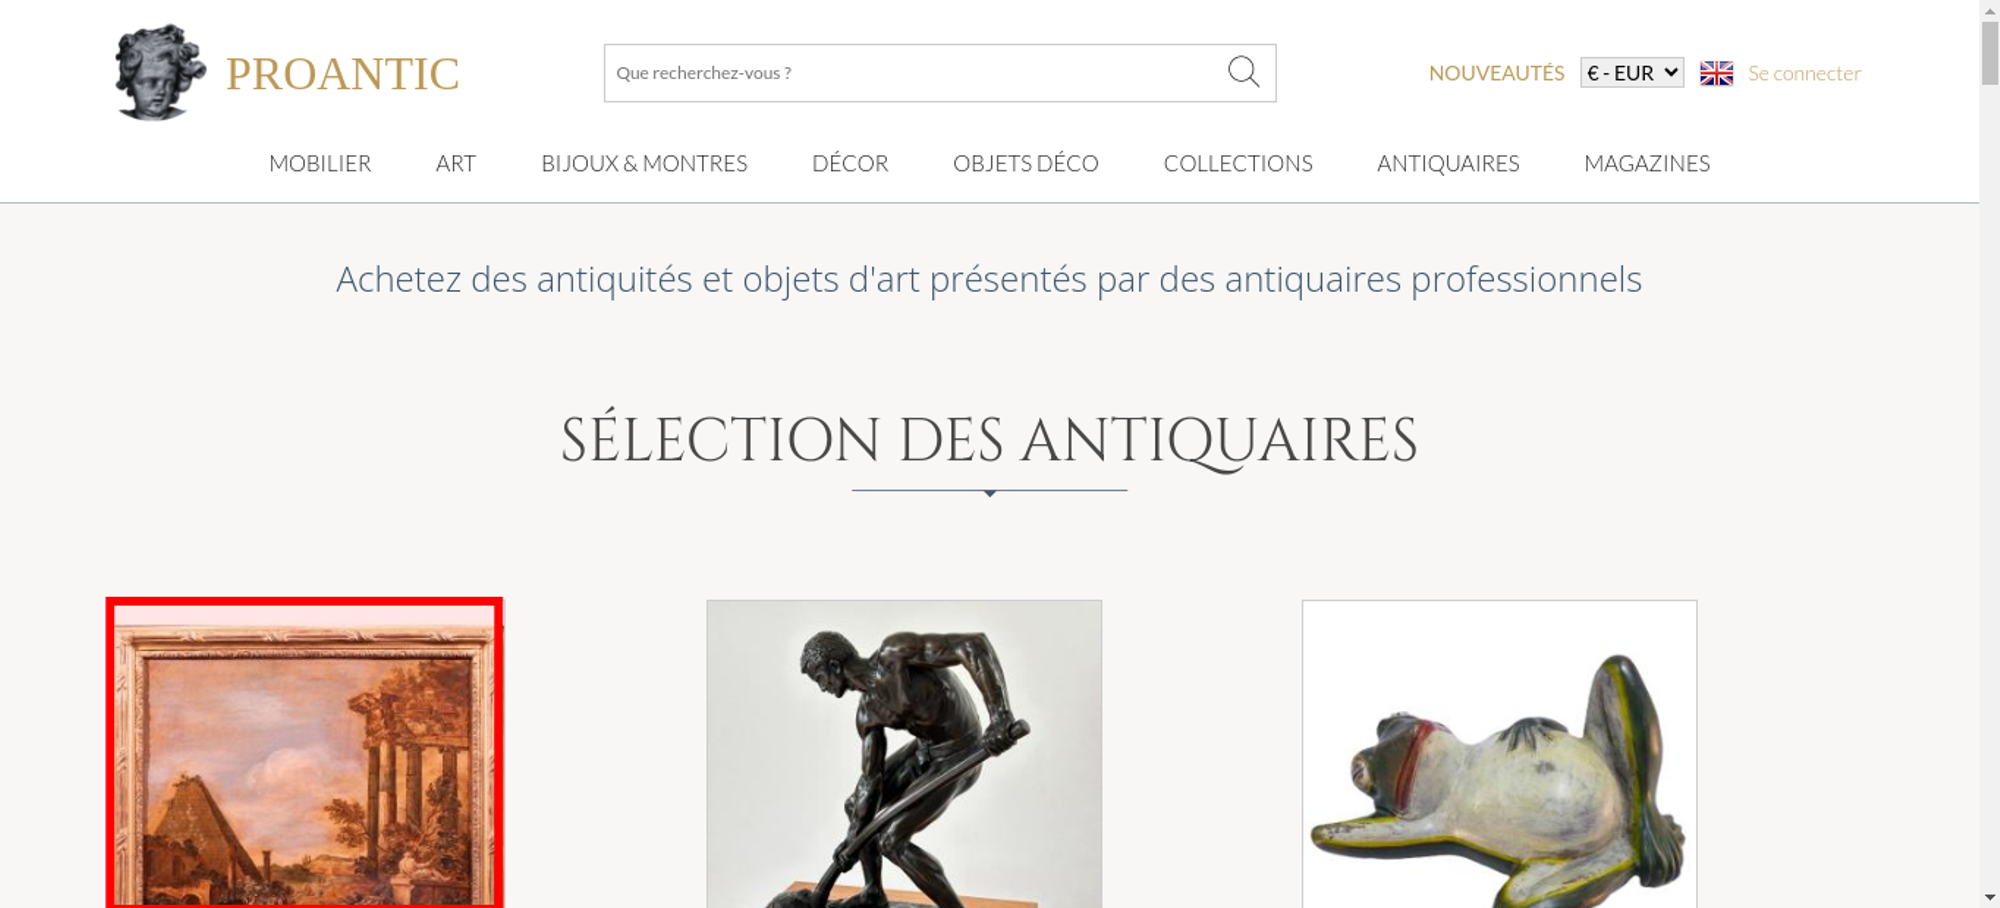Open the NOUVEAUTÉS link
Viewport: 2000px width, 908px height.
coord(1496,73)
